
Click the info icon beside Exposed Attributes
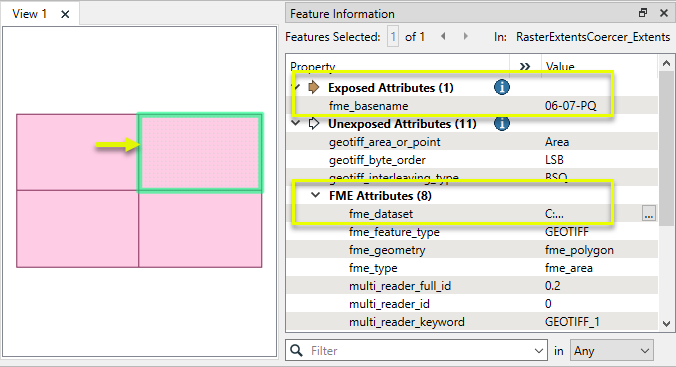pos(501,88)
